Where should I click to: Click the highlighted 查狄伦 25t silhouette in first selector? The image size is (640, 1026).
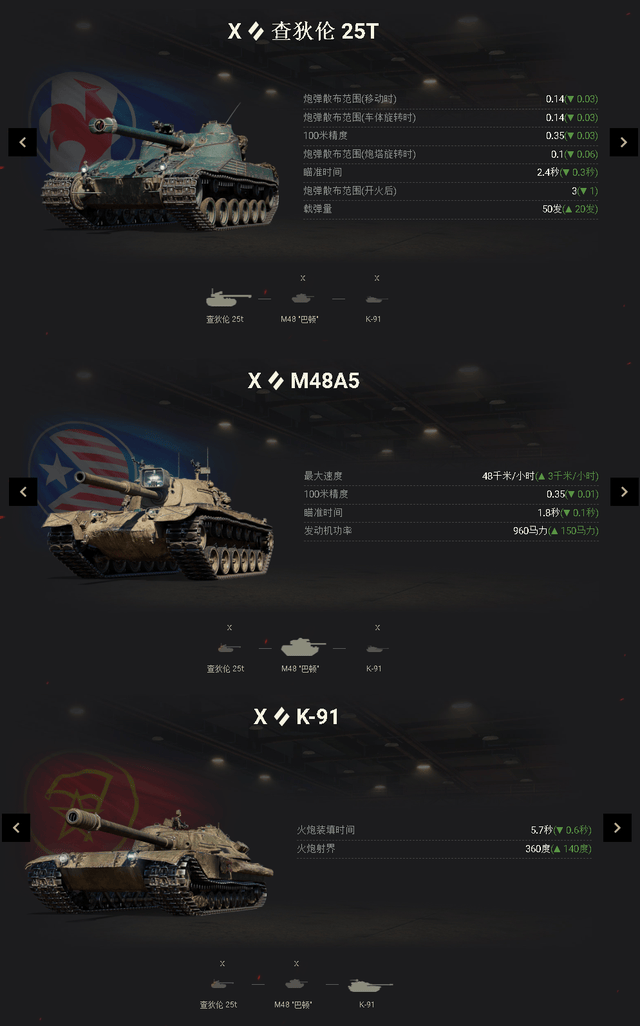228,298
